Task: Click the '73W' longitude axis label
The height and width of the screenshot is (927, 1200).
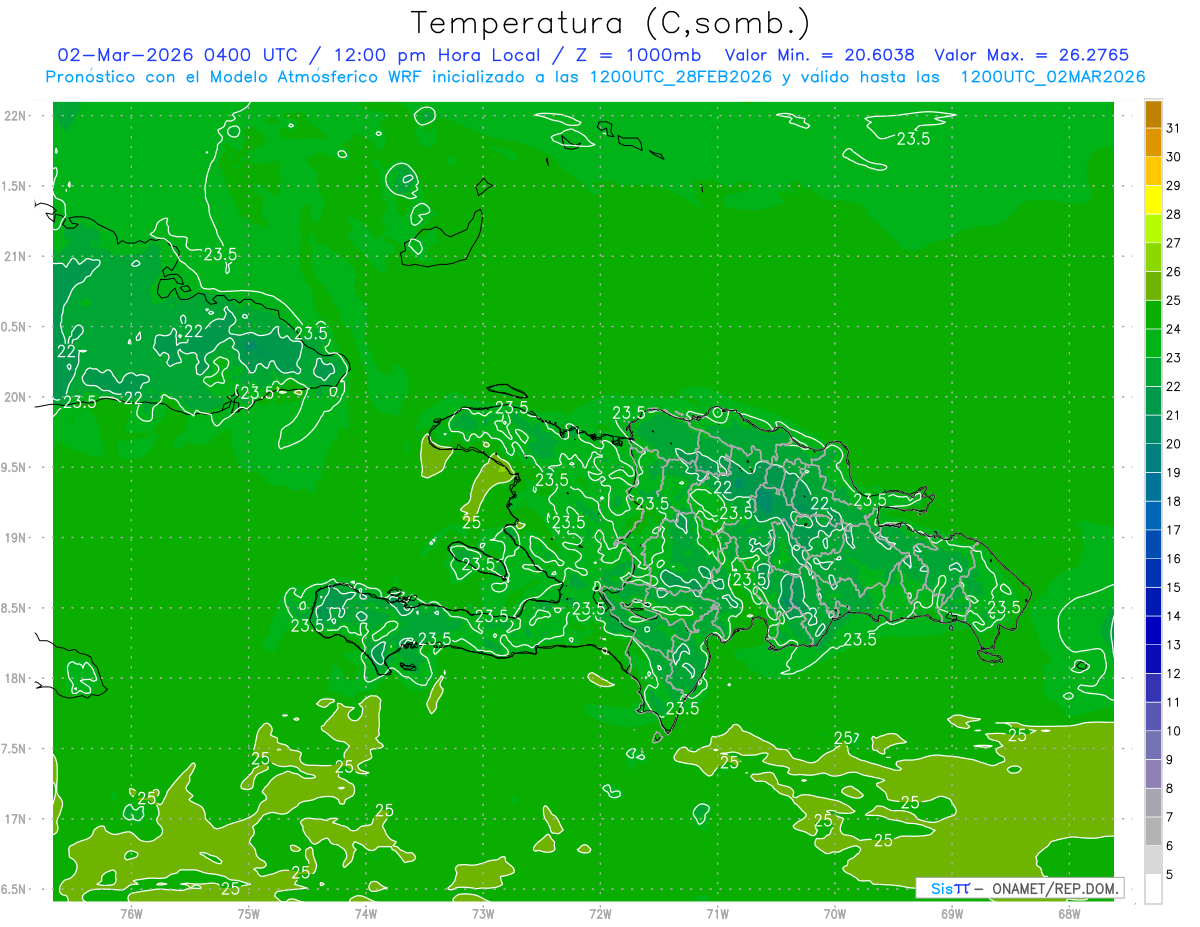Action: pyautogui.click(x=483, y=913)
